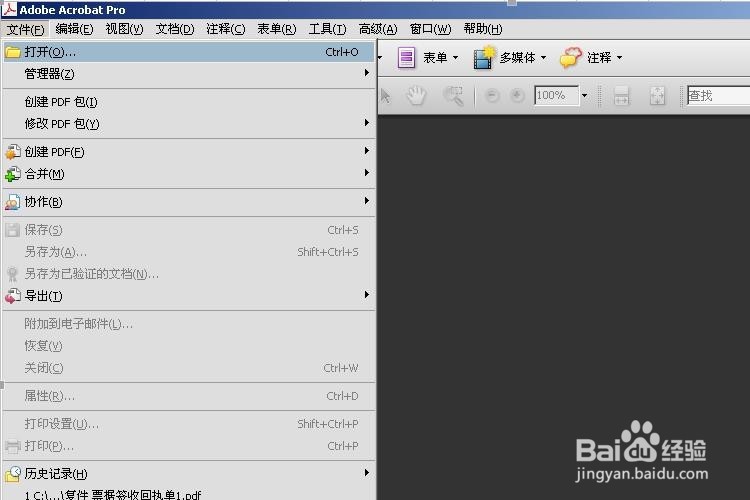
Task: Expand the Create PDF submenu arrow
Action: pos(366,151)
